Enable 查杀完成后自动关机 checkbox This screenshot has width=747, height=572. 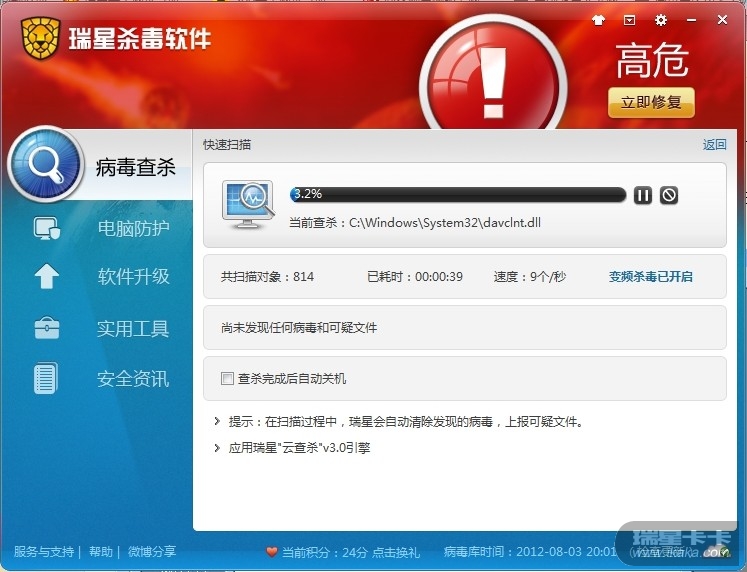tap(227, 379)
